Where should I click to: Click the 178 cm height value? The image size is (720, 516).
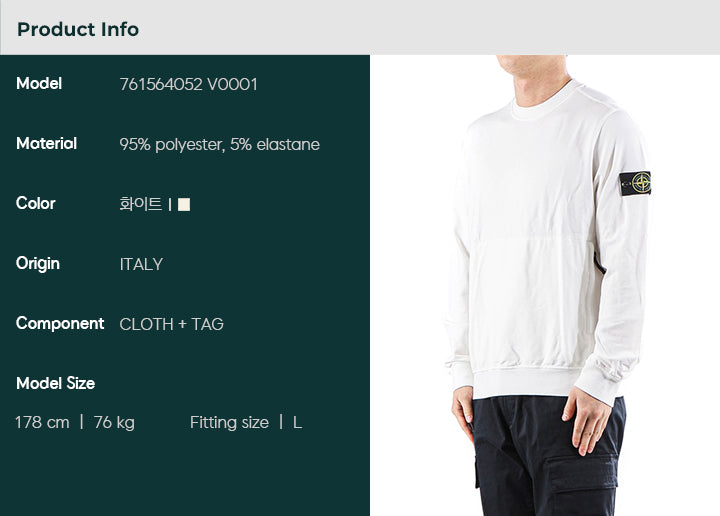click(42, 422)
